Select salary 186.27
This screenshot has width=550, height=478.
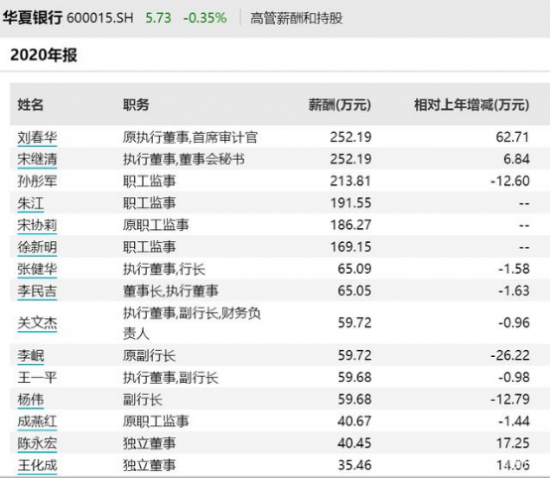[x=351, y=225]
